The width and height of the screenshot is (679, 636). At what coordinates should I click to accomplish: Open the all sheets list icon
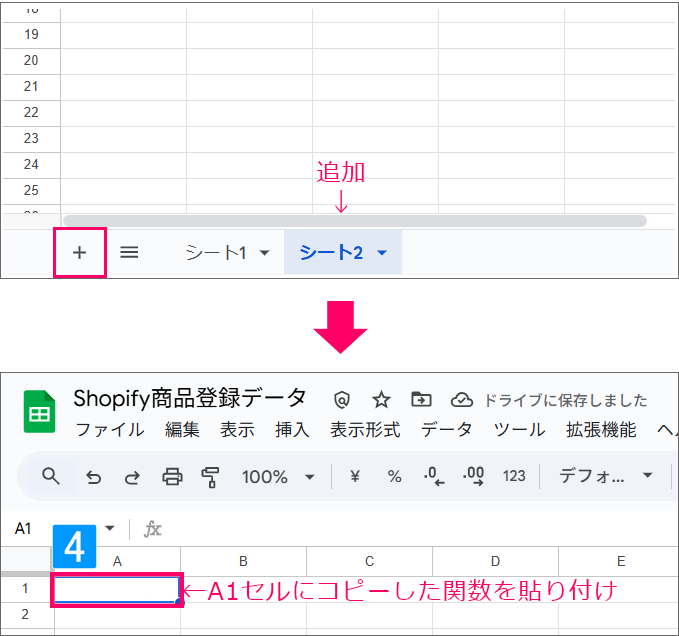(129, 252)
